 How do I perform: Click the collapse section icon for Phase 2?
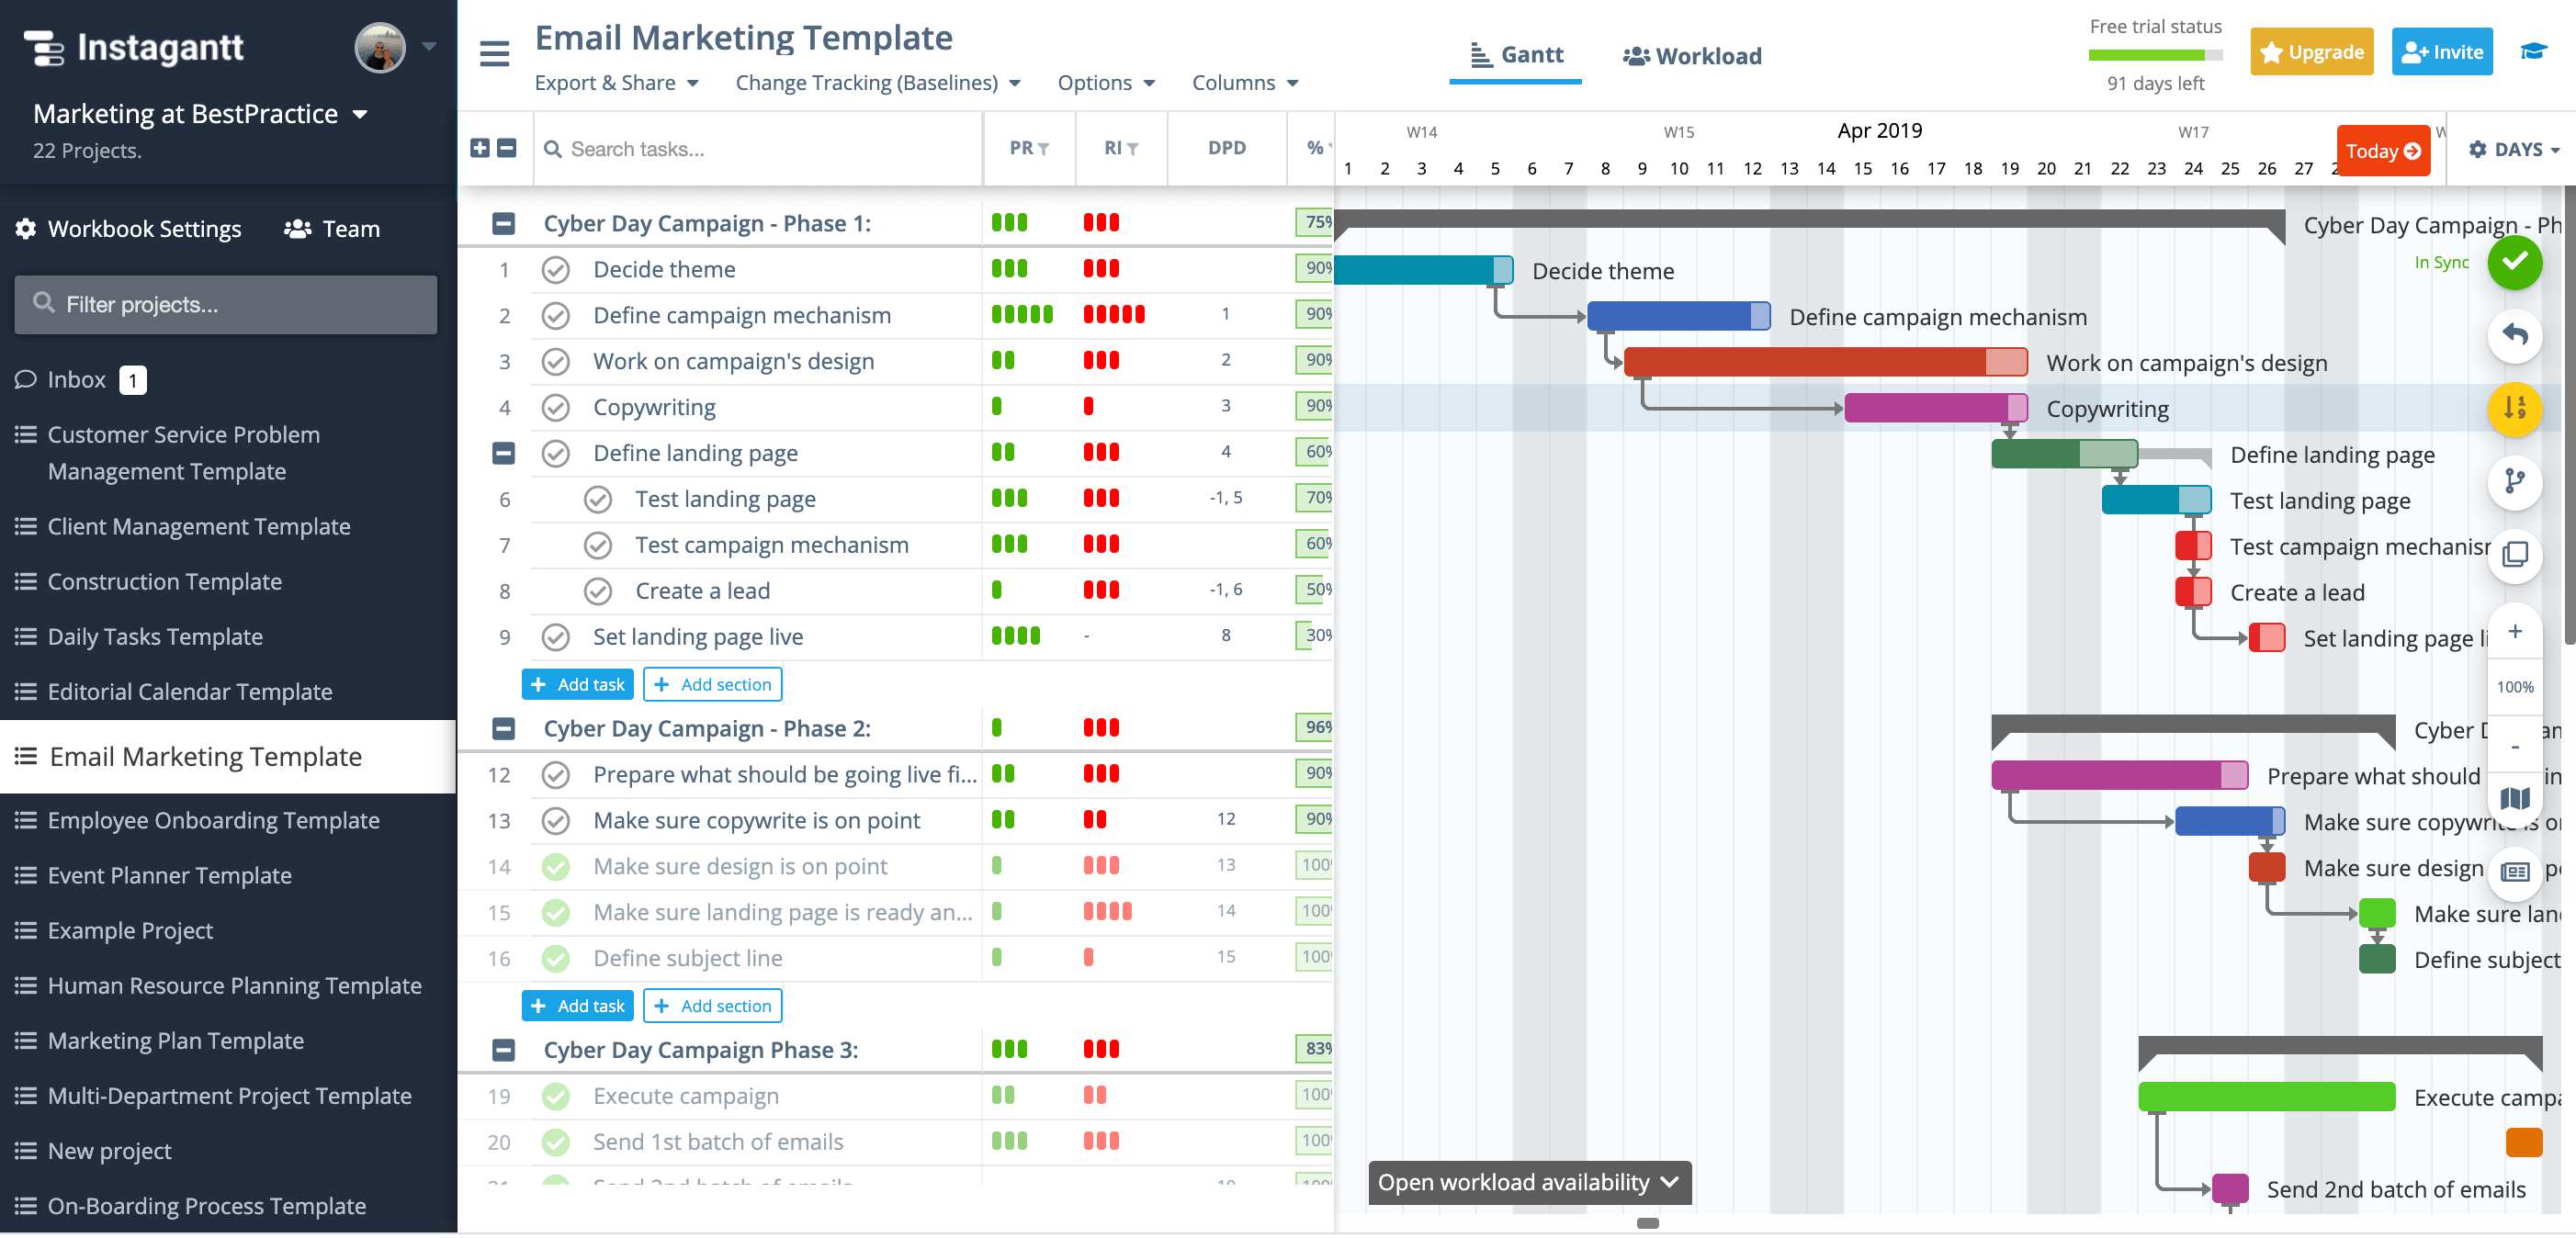click(504, 729)
